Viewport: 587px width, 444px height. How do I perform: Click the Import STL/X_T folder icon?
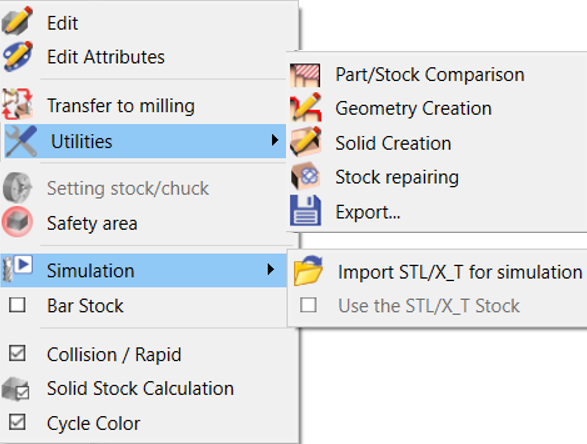pyautogui.click(x=308, y=271)
